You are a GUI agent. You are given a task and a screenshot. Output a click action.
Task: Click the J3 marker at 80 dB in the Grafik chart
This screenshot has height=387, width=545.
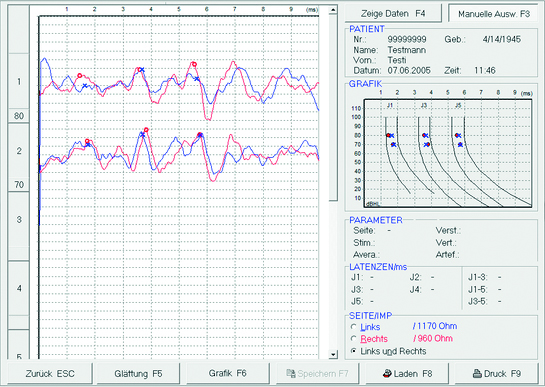(425, 136)
